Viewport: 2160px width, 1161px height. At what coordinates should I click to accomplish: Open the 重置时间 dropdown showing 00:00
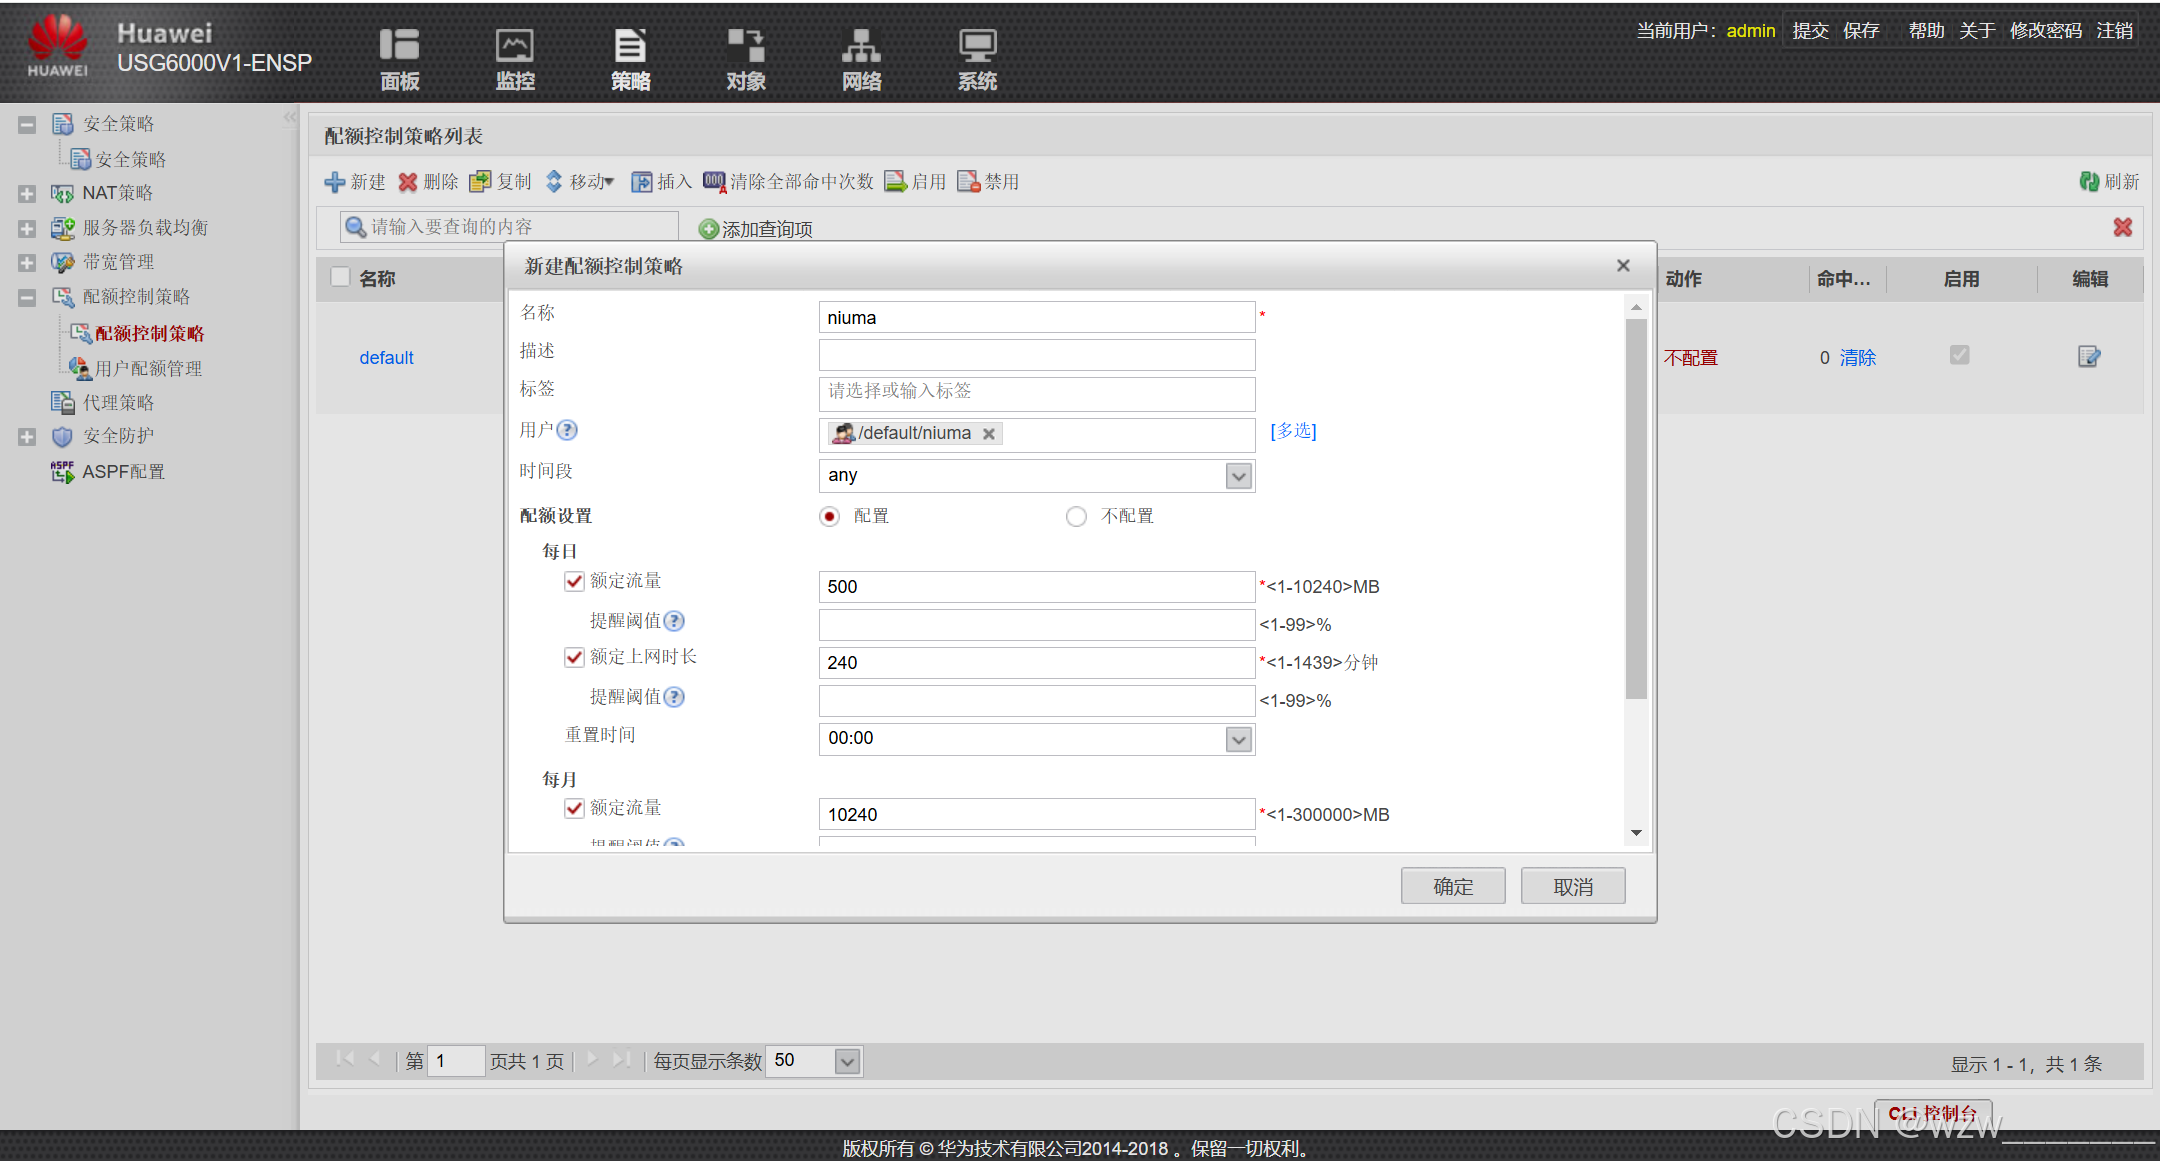[x=1238, y=739]
